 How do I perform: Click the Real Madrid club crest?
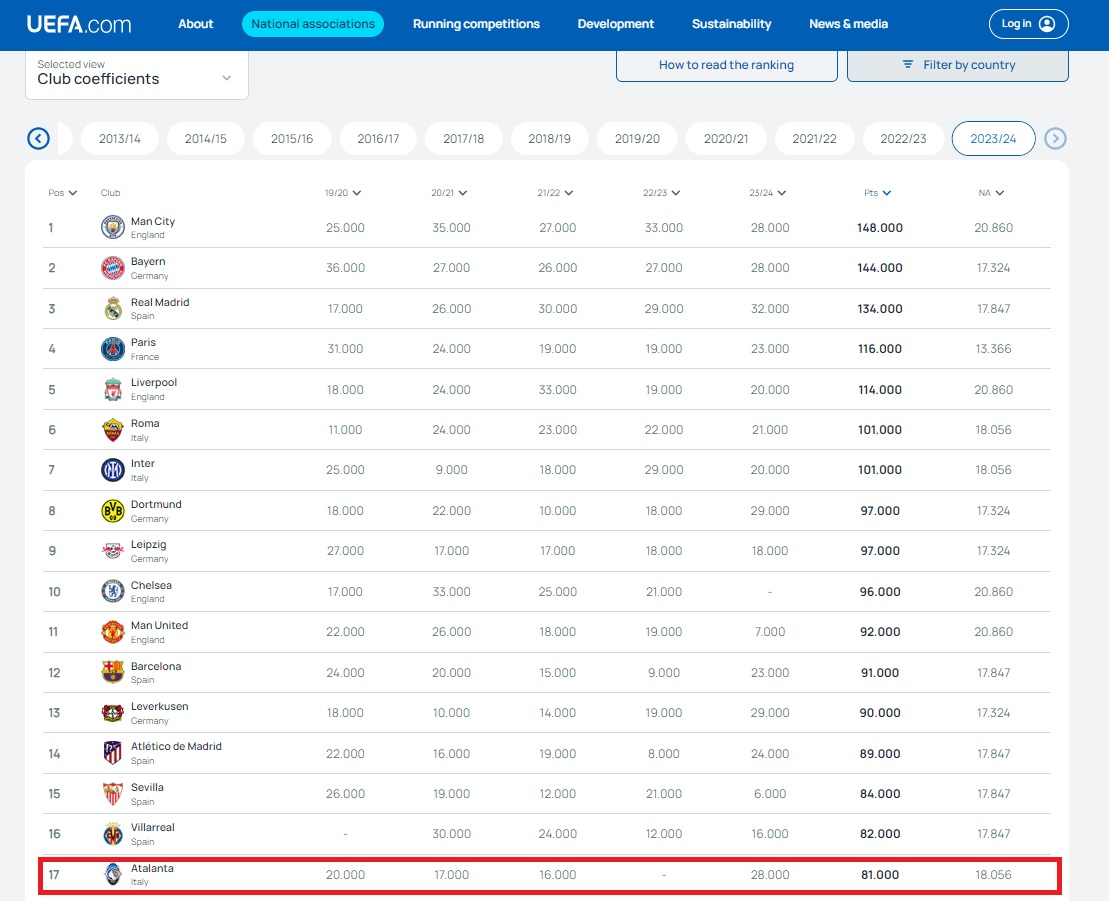[x=113, y=309]
